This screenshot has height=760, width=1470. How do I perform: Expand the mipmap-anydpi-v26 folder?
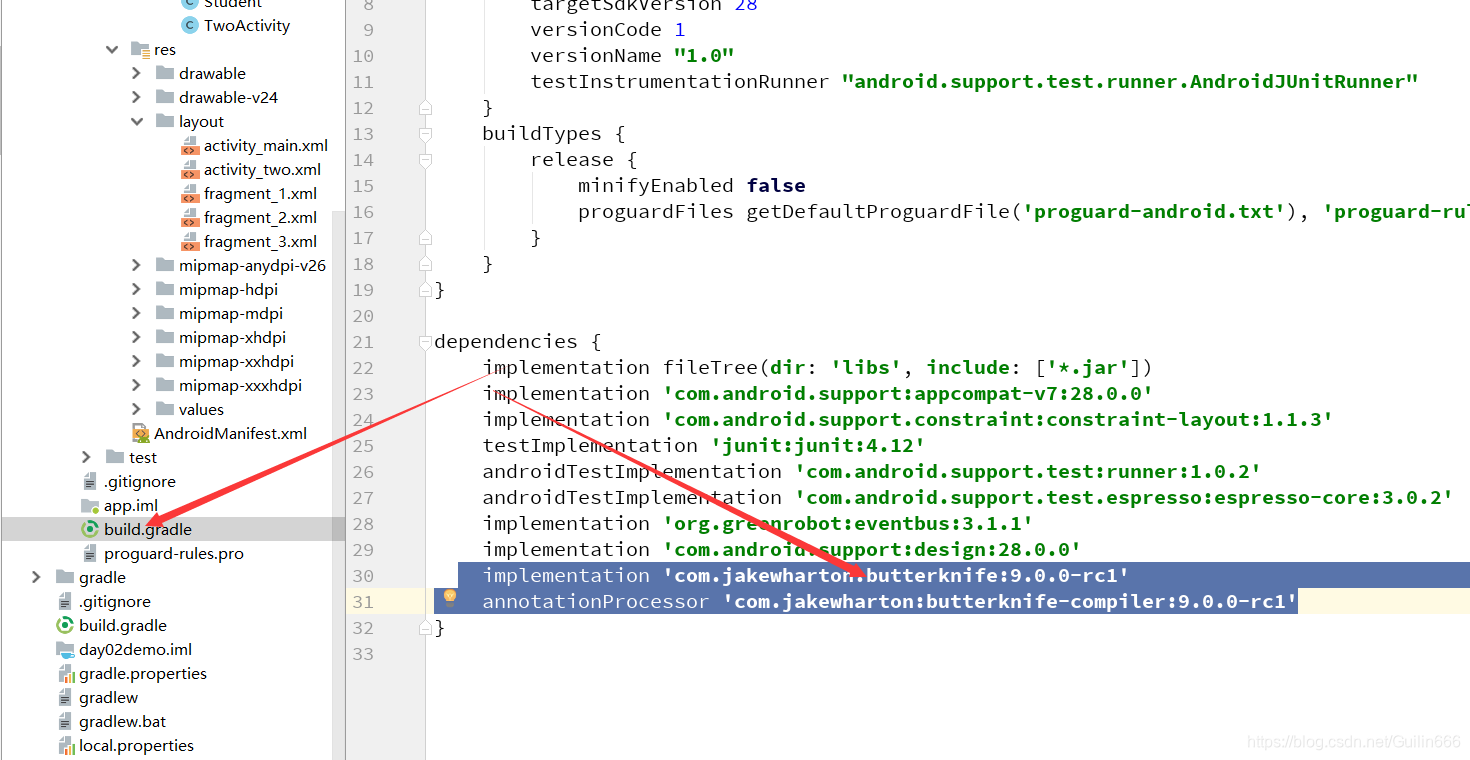136,266
